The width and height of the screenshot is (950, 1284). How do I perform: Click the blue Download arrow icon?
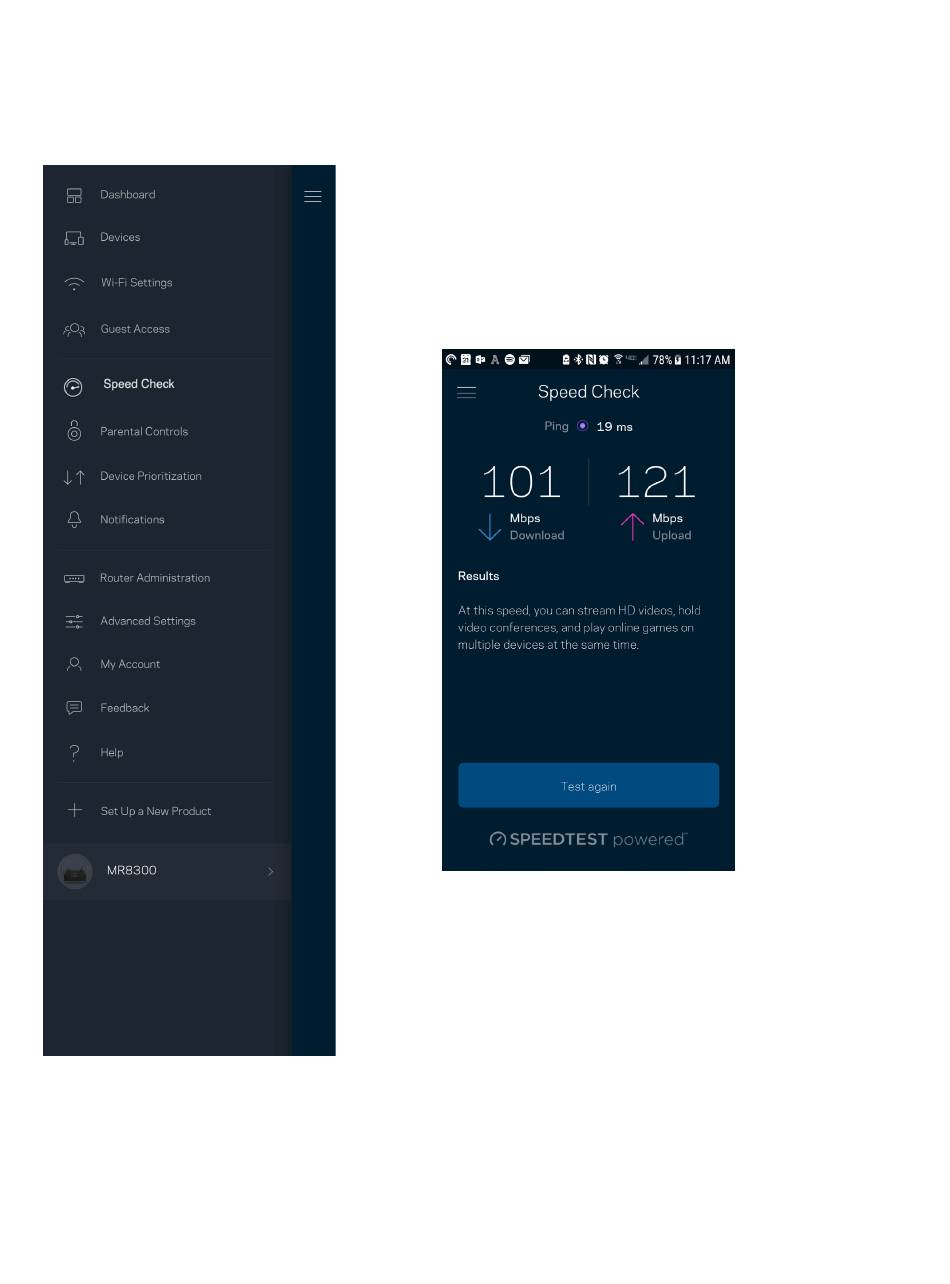click(490, 526)
